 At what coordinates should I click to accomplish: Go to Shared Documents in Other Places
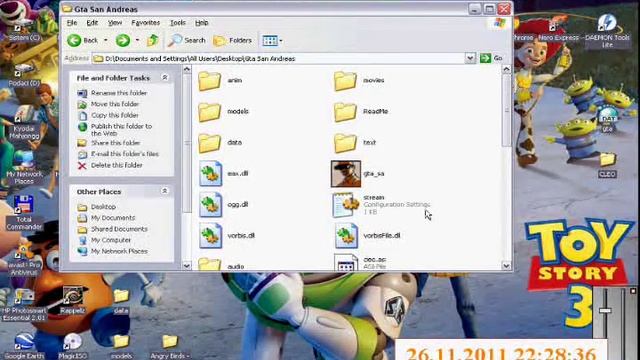pos(119,229)
